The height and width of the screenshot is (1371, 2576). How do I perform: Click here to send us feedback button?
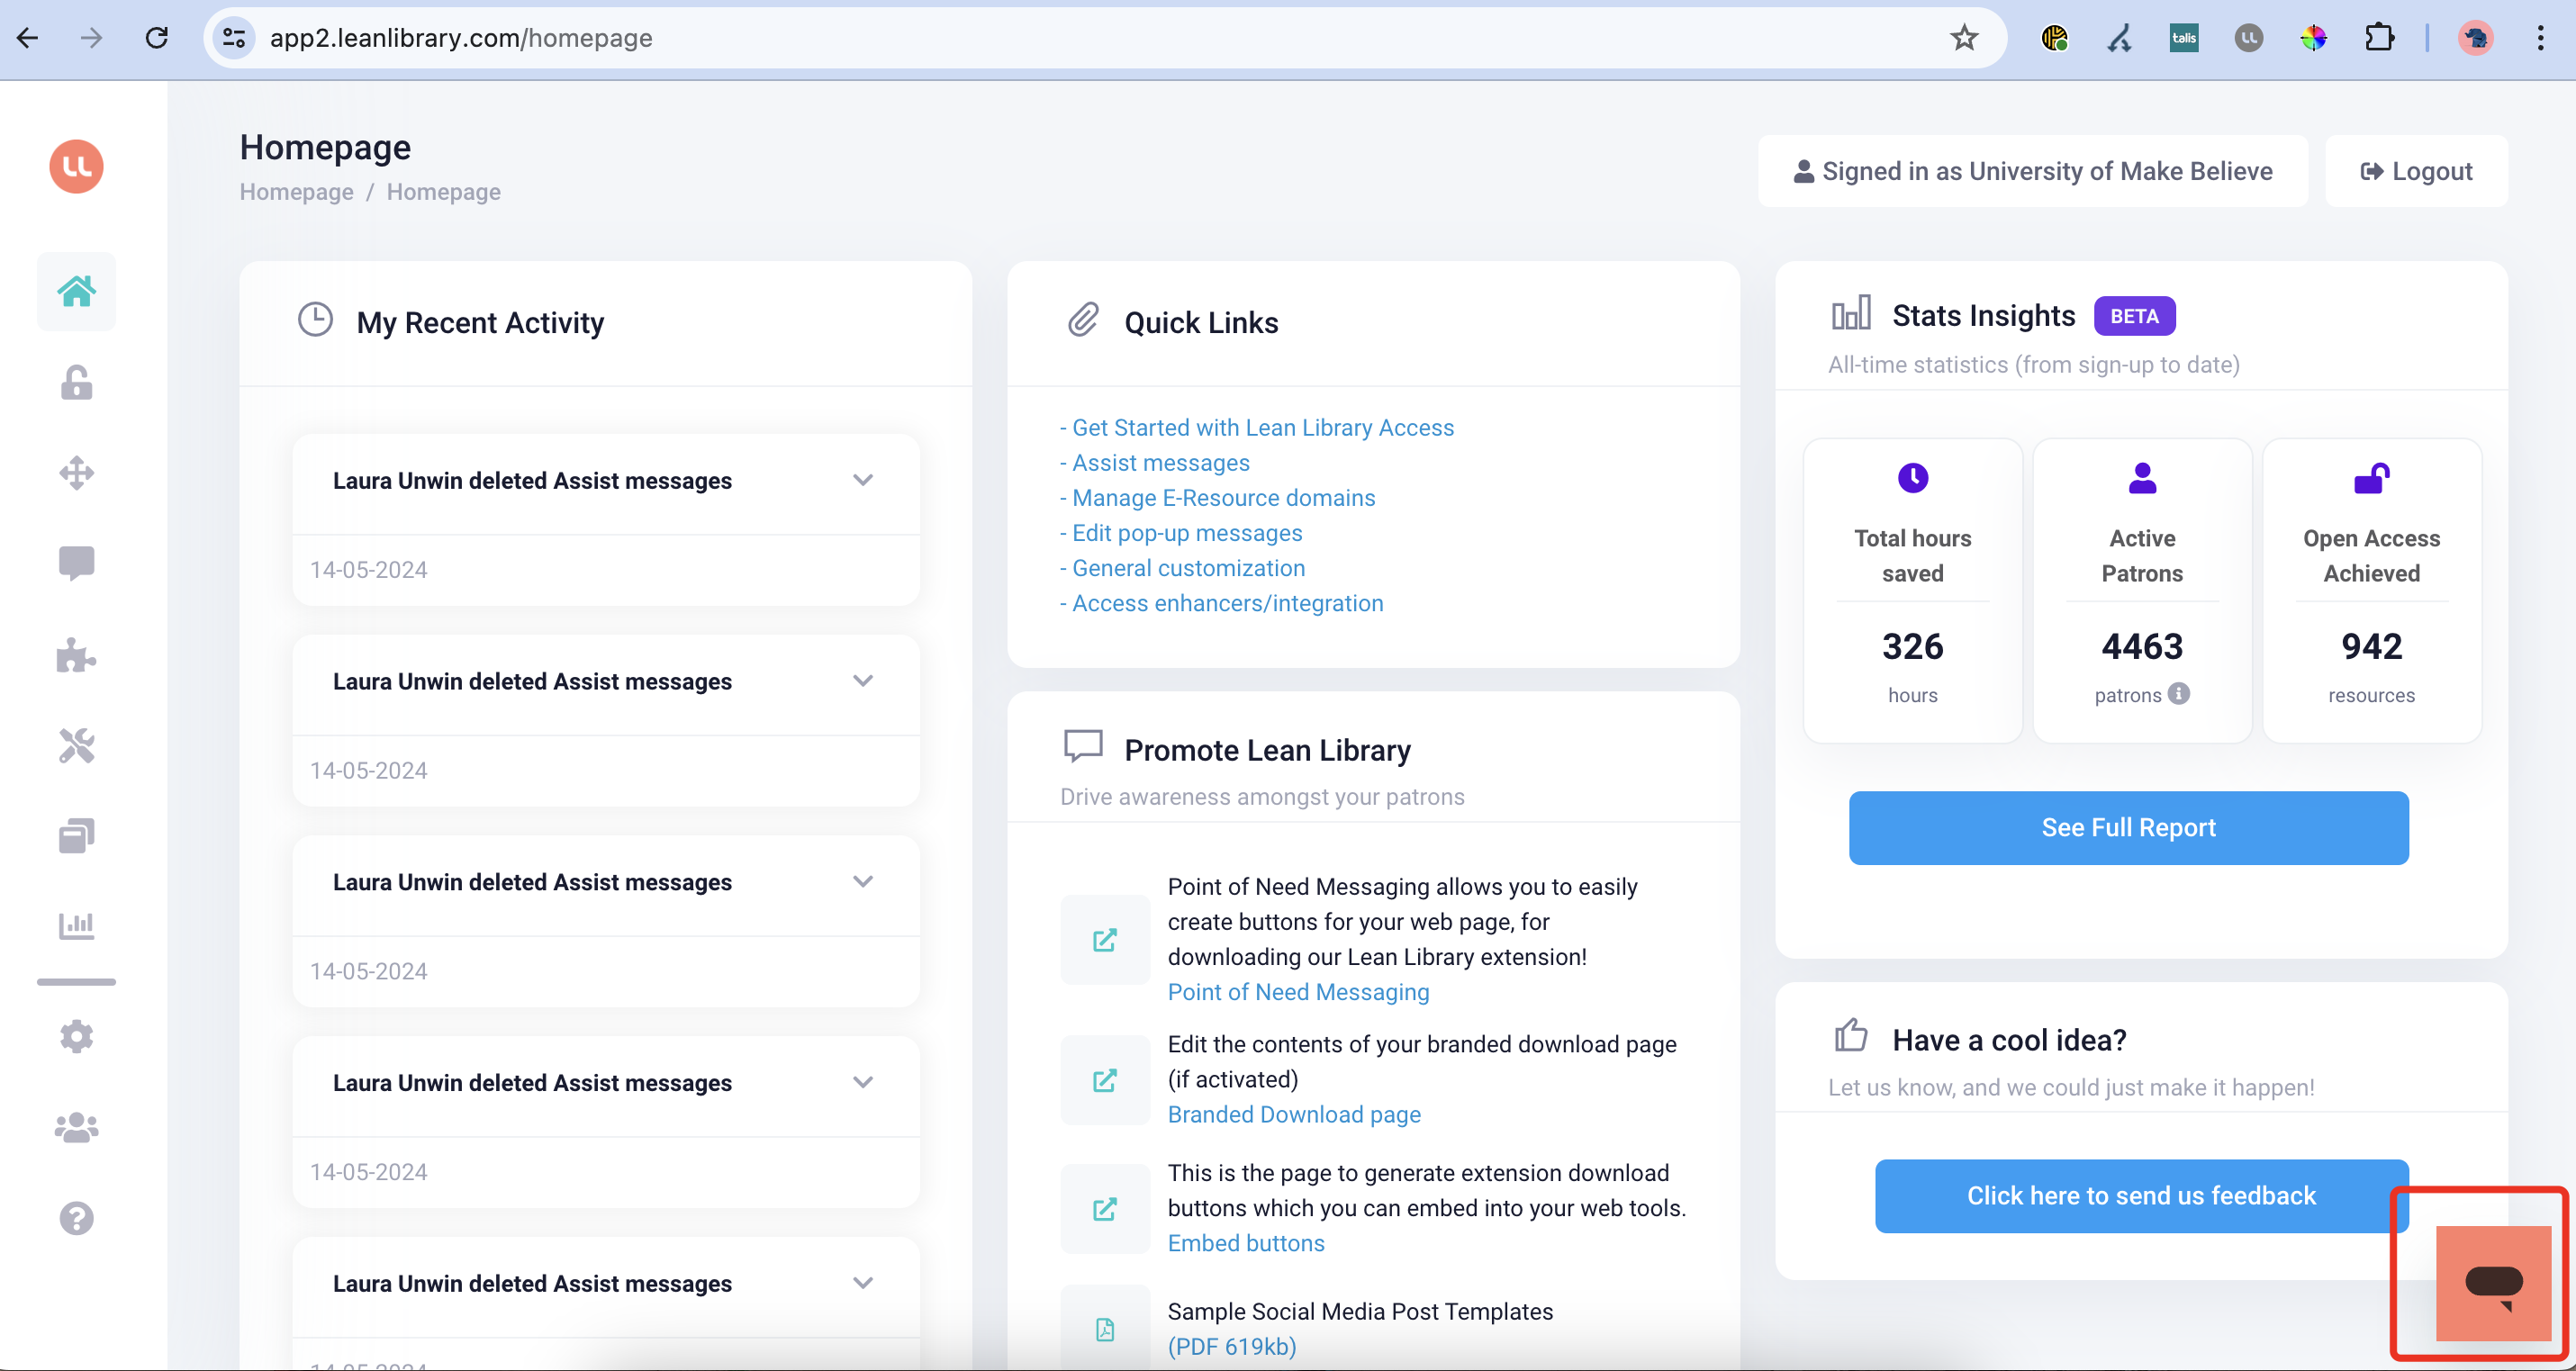(2141, 1196)
